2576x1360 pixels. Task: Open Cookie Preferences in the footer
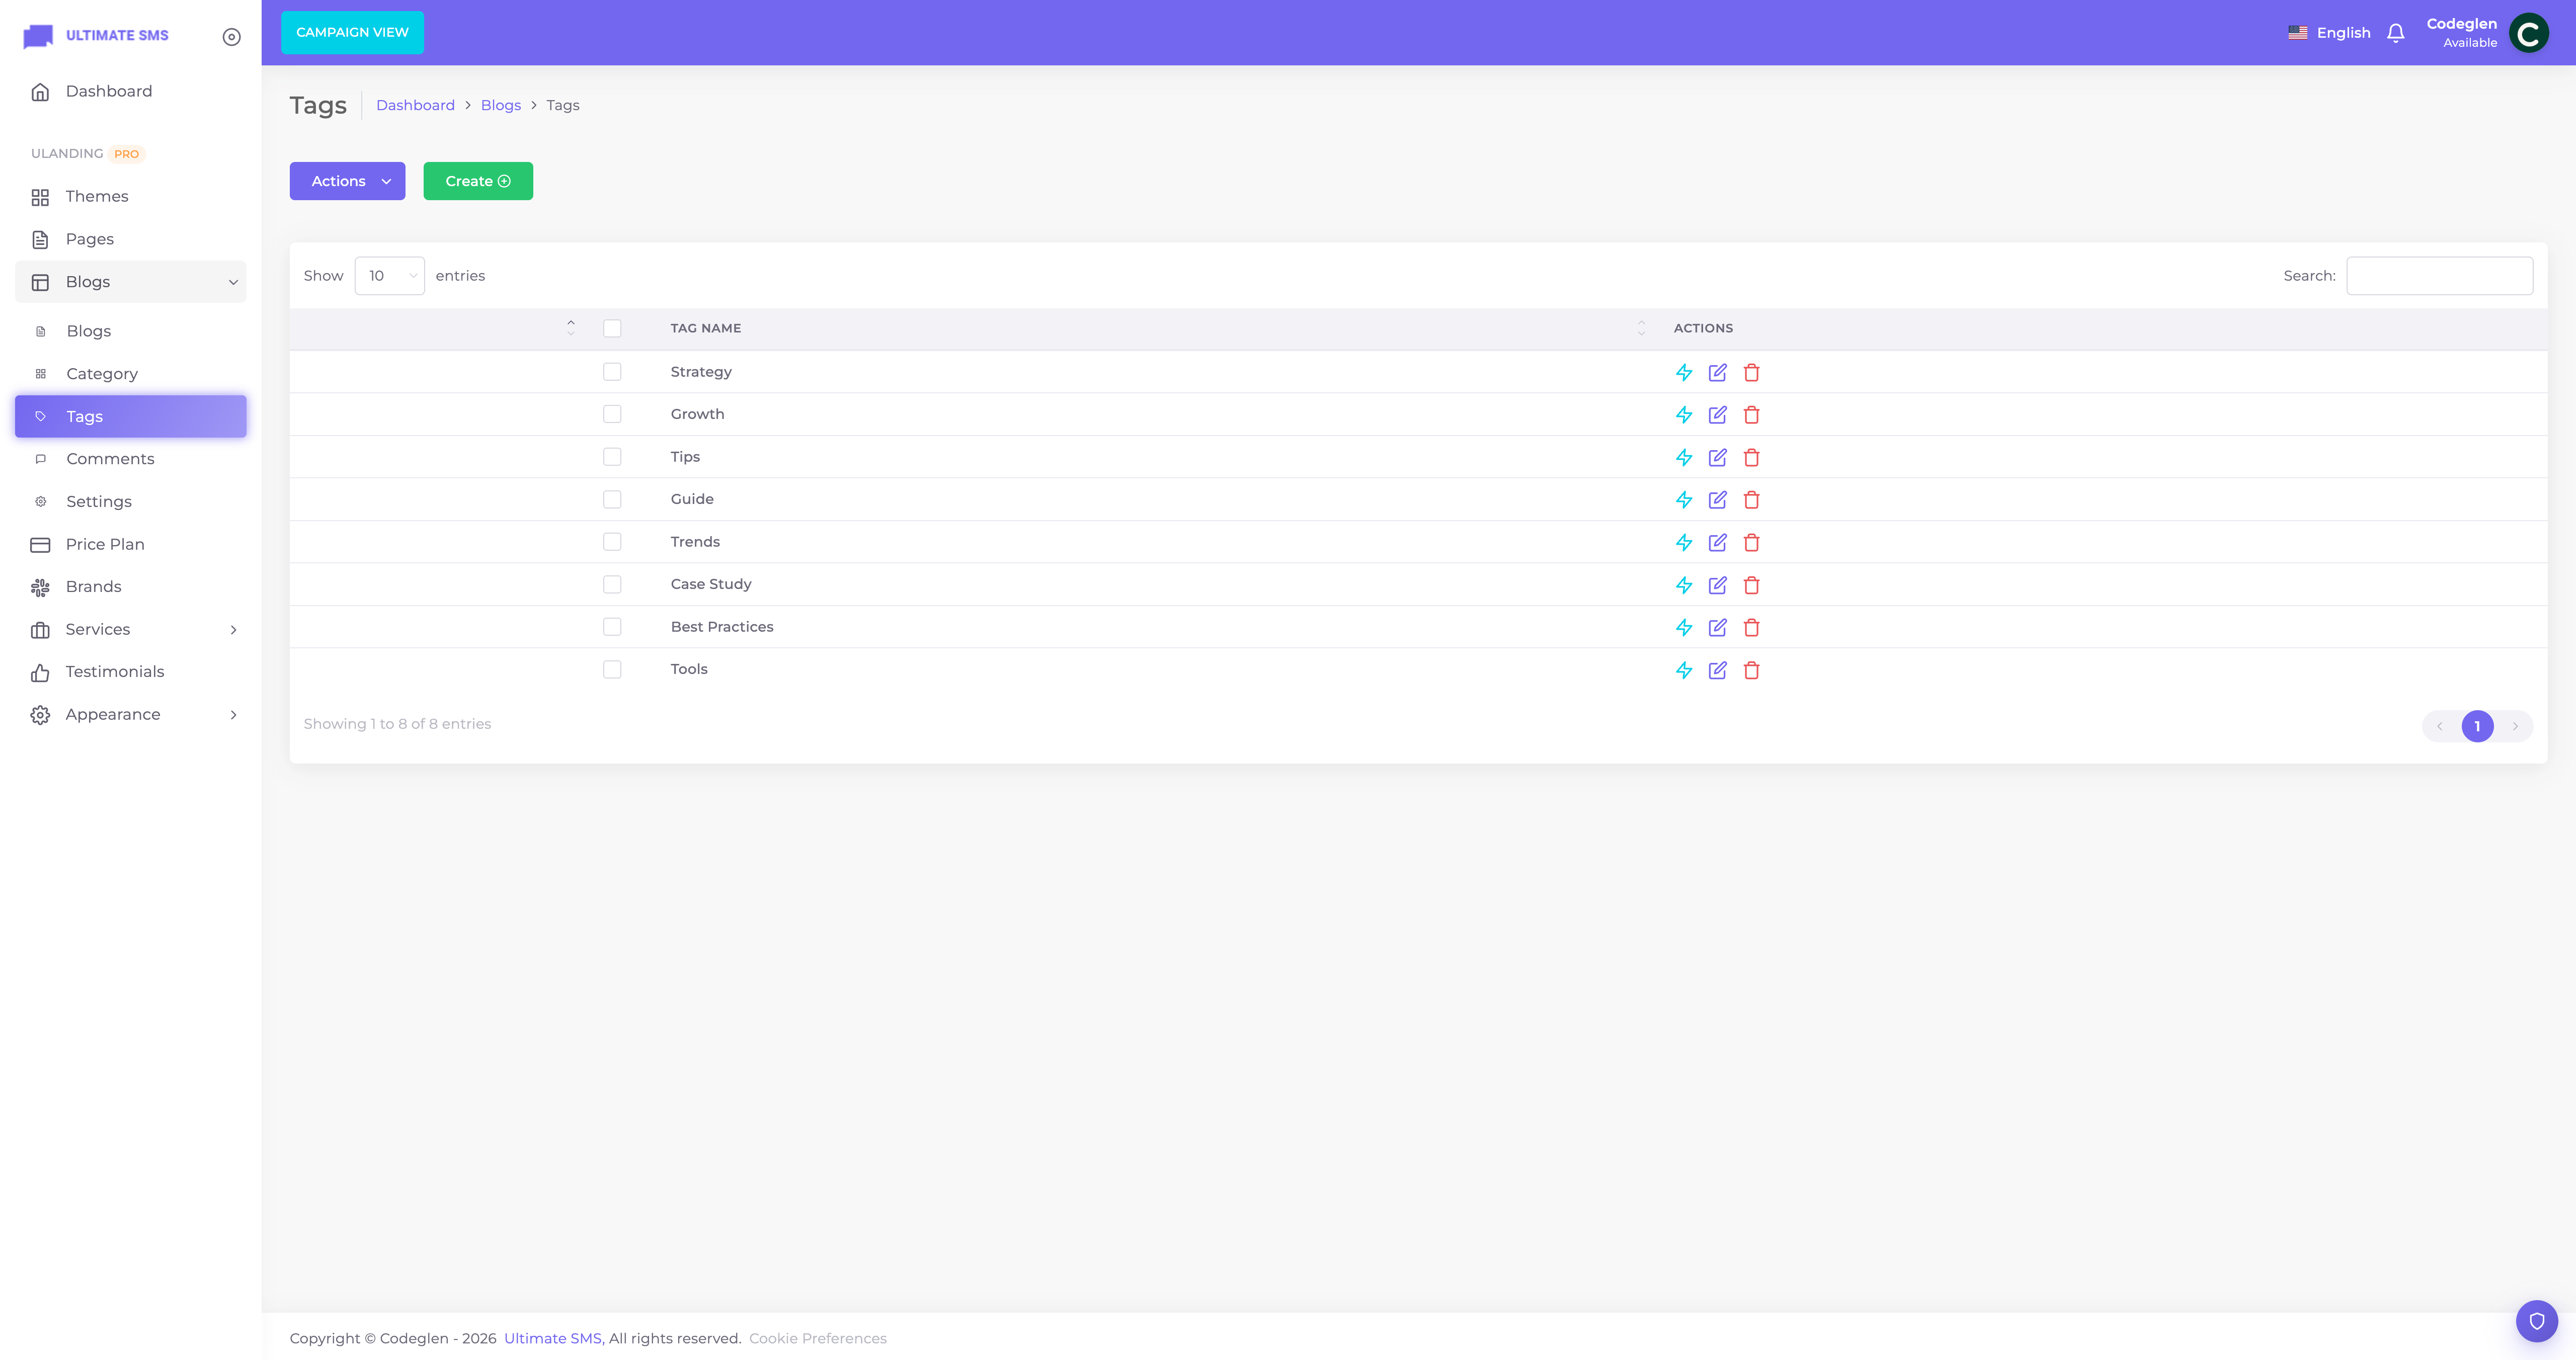click(x=817, y=1338)
